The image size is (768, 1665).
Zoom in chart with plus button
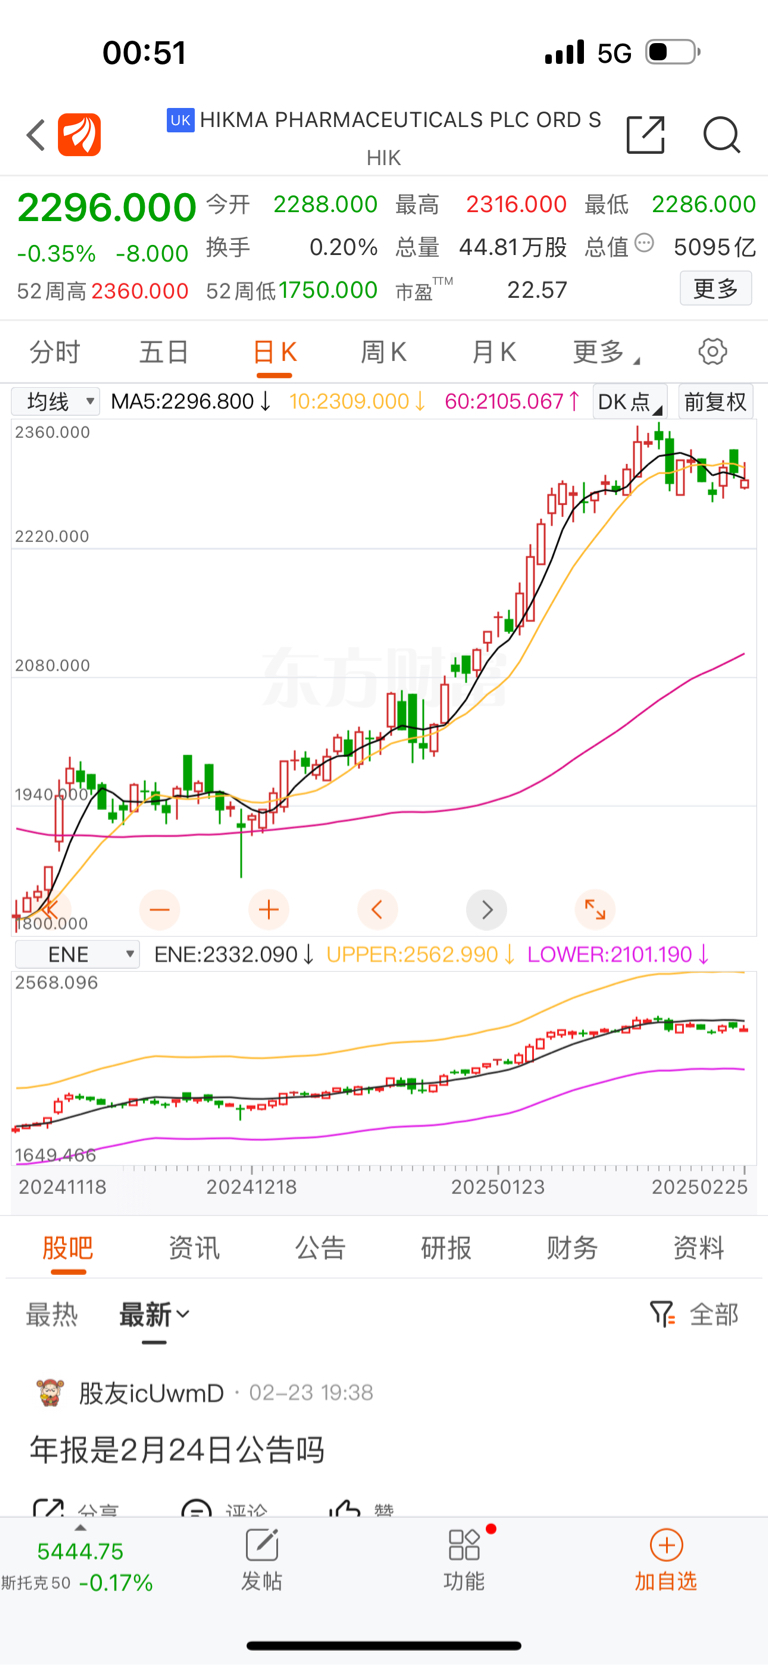click(268, 909)
